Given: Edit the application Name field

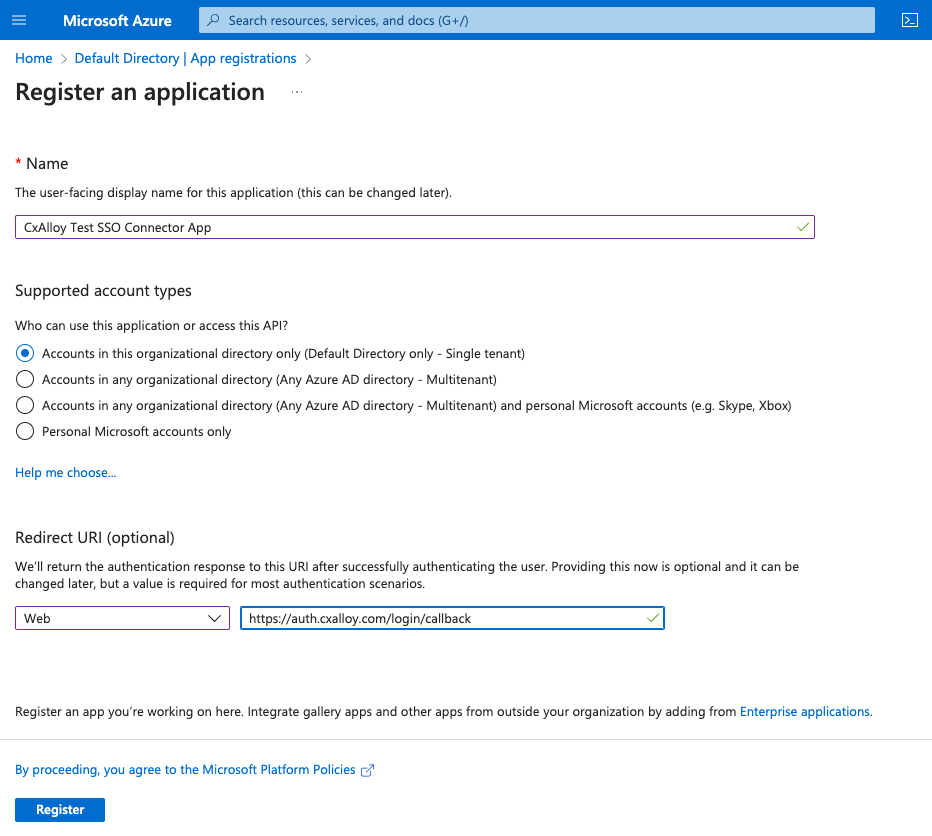Looking at the screenshot, I should pyautogui.click(x=415, y=227).
